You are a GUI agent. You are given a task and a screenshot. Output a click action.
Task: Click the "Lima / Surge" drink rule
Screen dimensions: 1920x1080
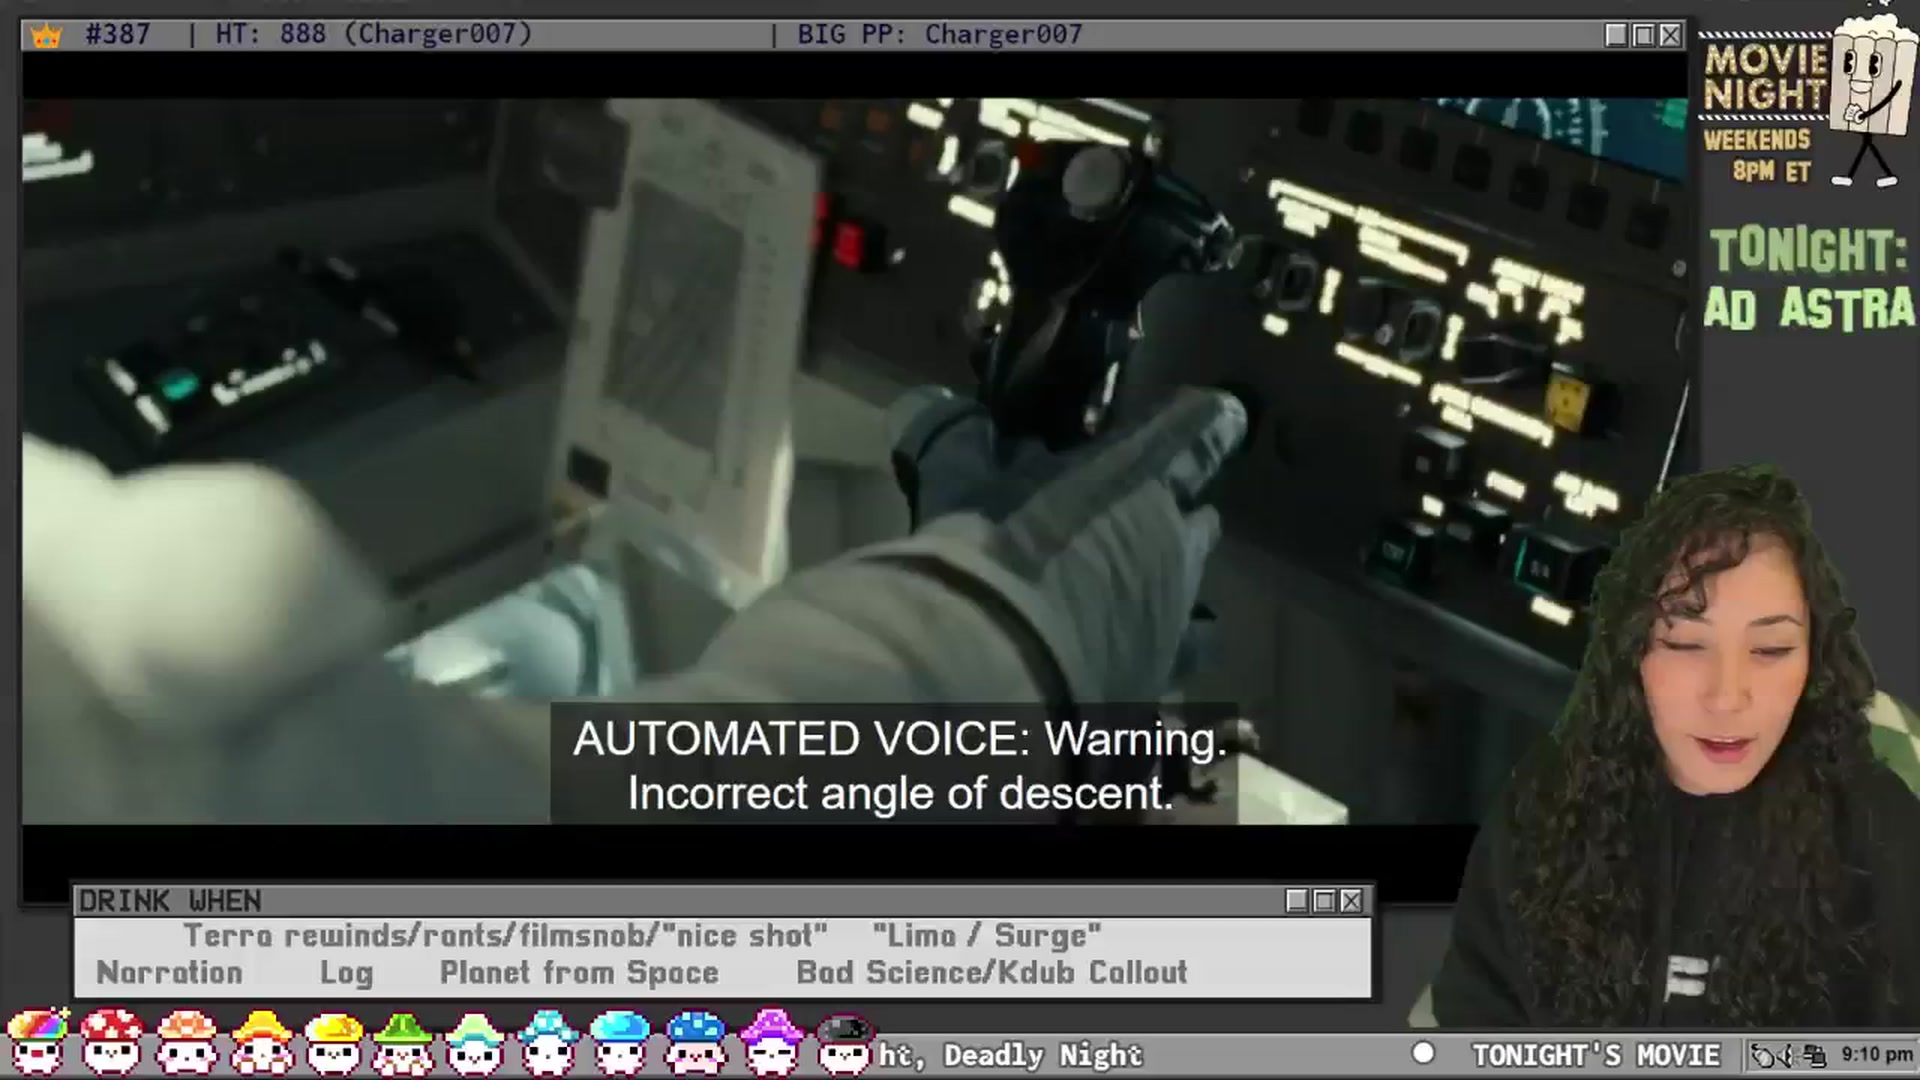tap(987, 936)
